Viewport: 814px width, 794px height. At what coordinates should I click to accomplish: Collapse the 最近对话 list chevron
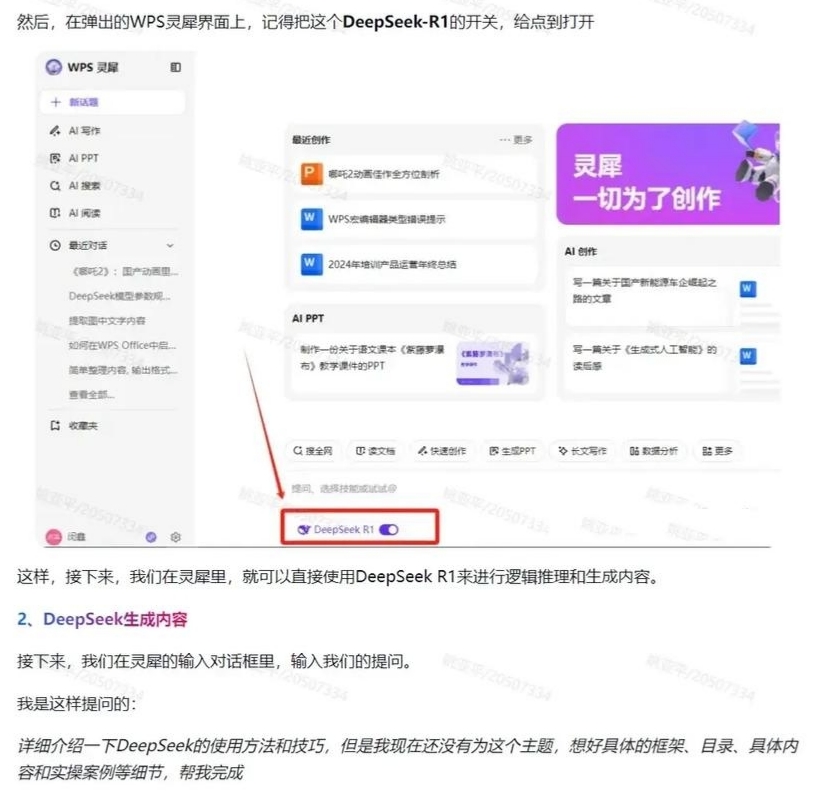170,245
